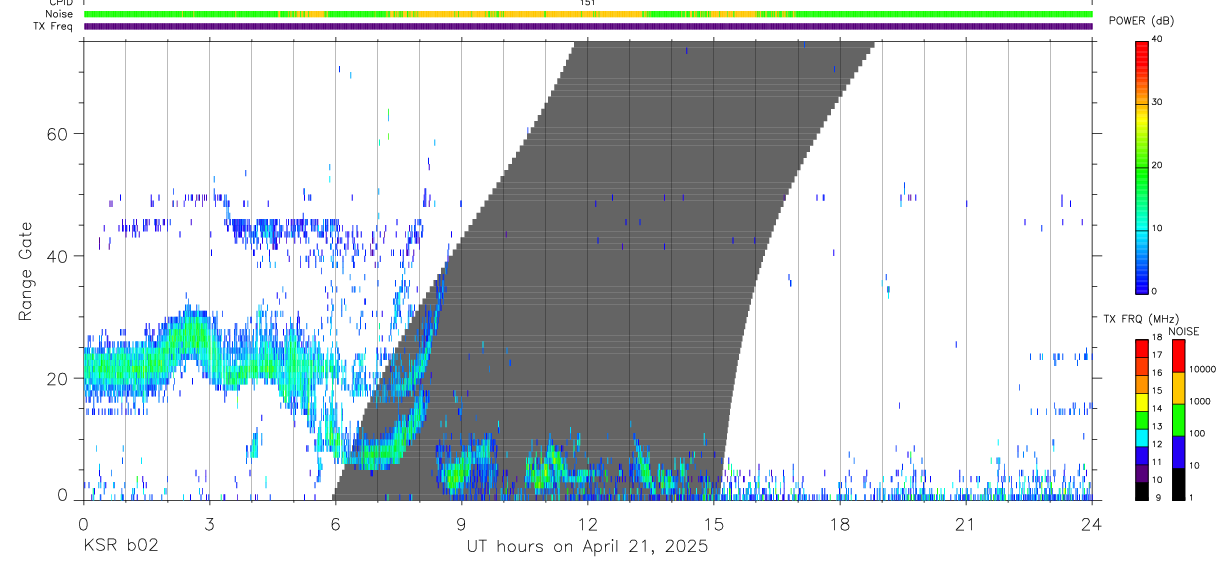This screenshot has width=1228, height=567.
Task: Click the TX FRQ (MHz) color scale bar
Action: 1141,419
